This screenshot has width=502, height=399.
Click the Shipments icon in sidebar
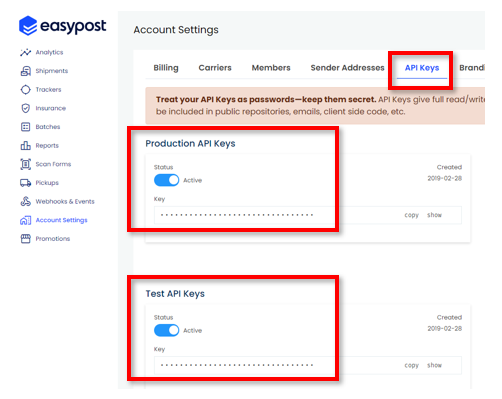[25, 71]
